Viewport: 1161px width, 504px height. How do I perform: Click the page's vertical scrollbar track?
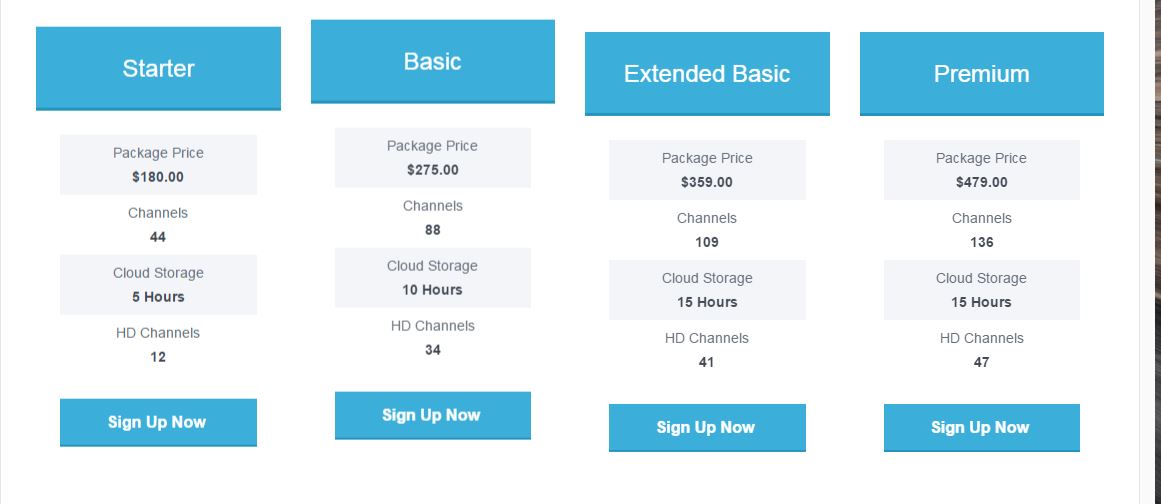tap(1147, 252)
